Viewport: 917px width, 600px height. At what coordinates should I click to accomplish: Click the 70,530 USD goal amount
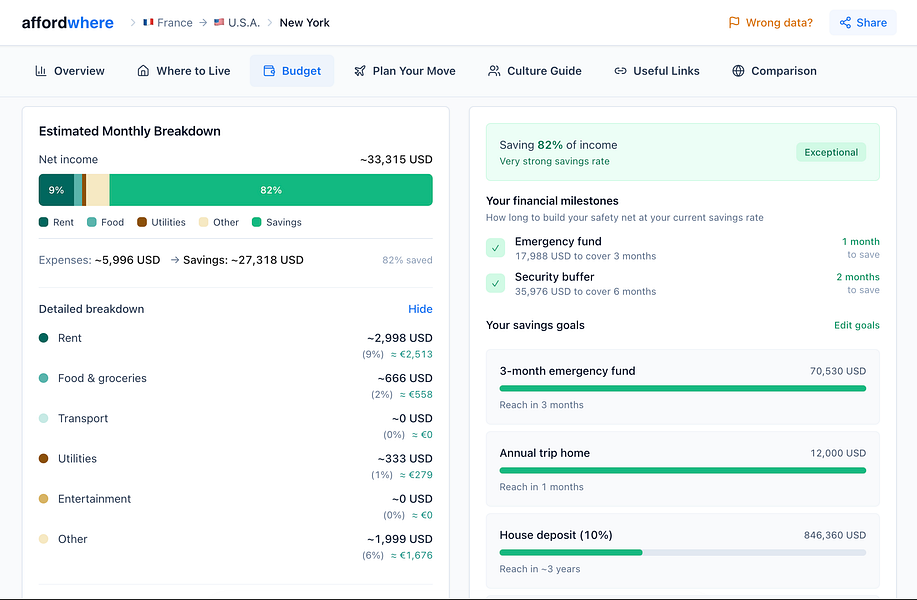tap(837, 371)
